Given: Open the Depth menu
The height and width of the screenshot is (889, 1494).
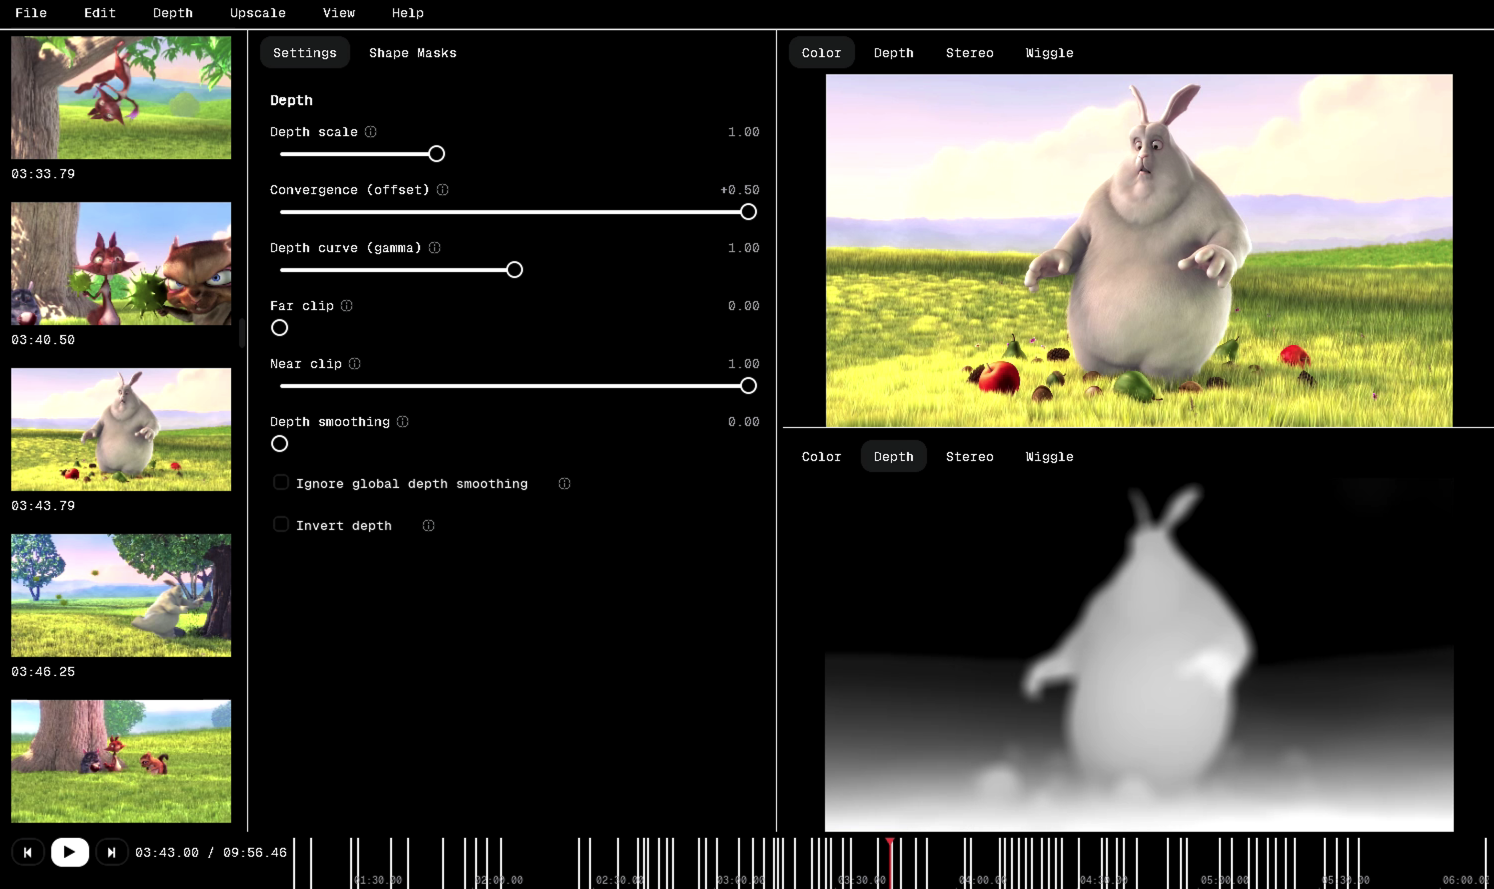Looking at the screenshot, I should click(x=173, y=13).
